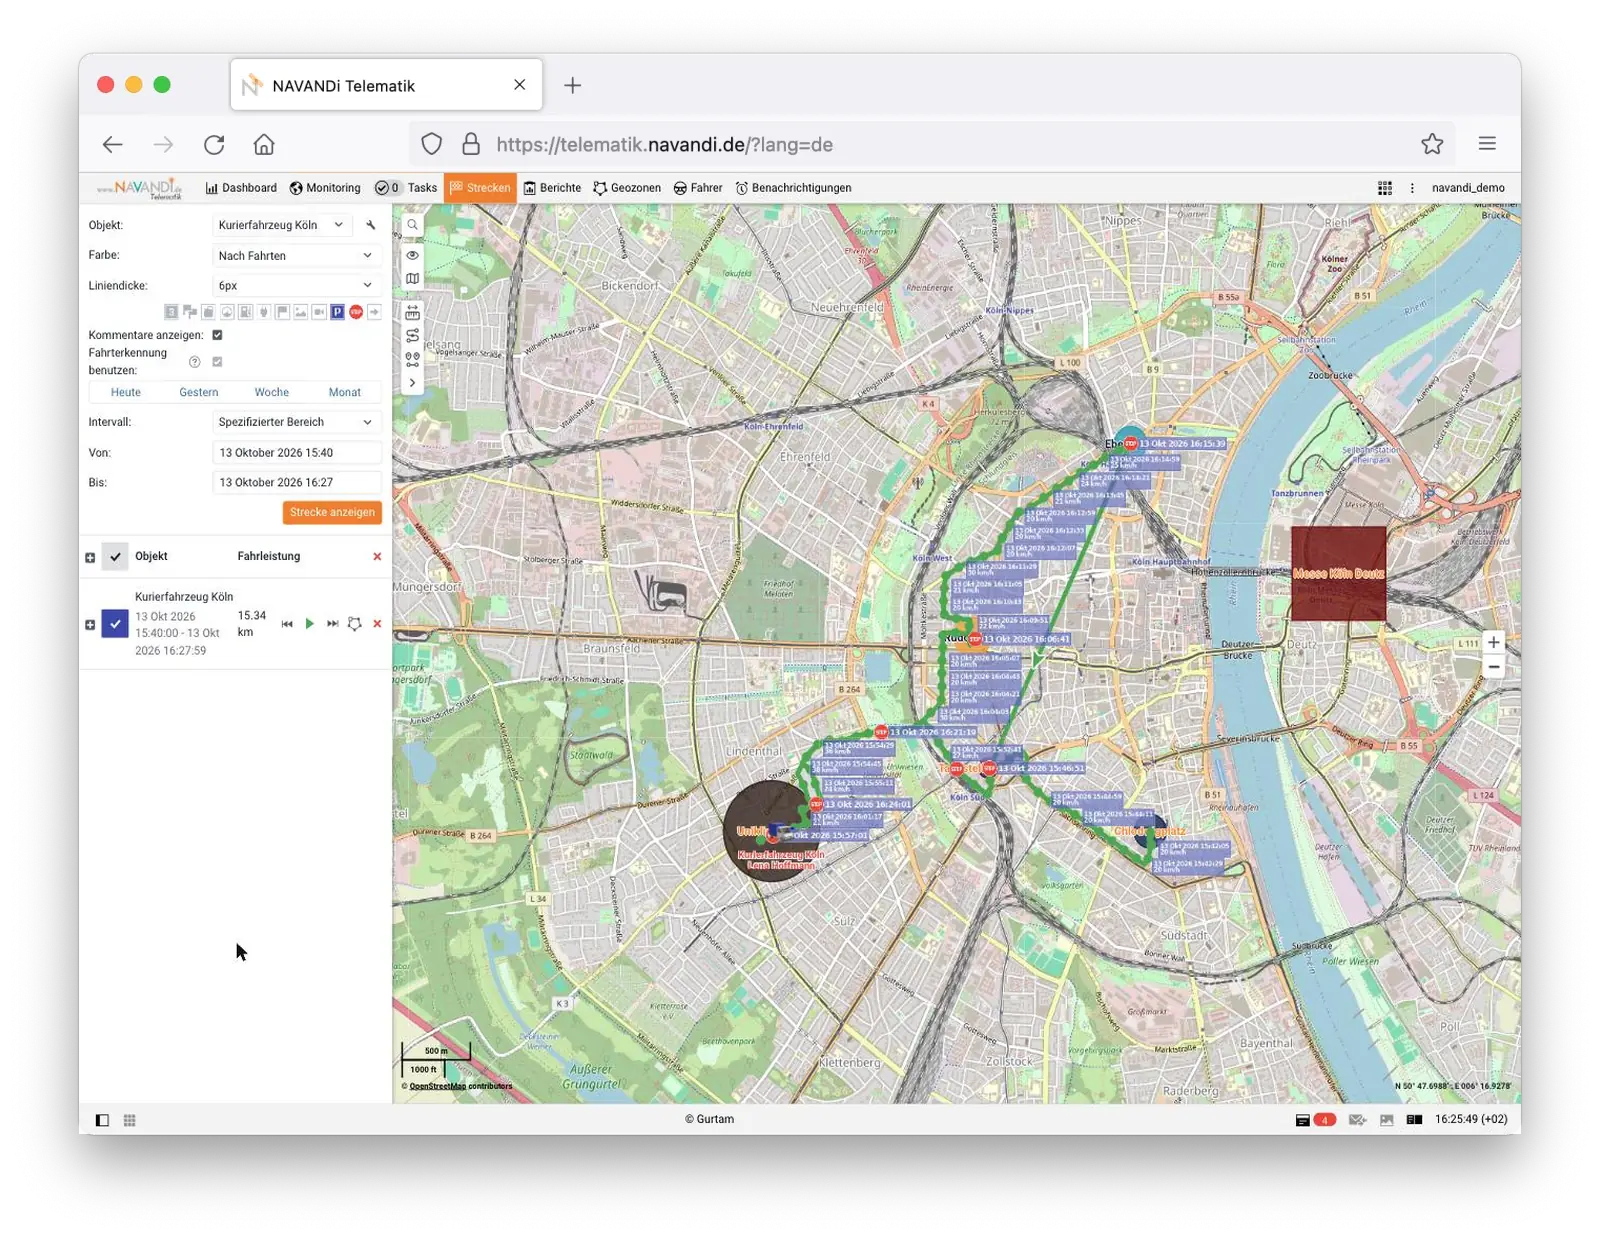The height and width of the screenshot is (1239, 1600).
Task: Expand all tracks with header plus icon
Action: 90,557
